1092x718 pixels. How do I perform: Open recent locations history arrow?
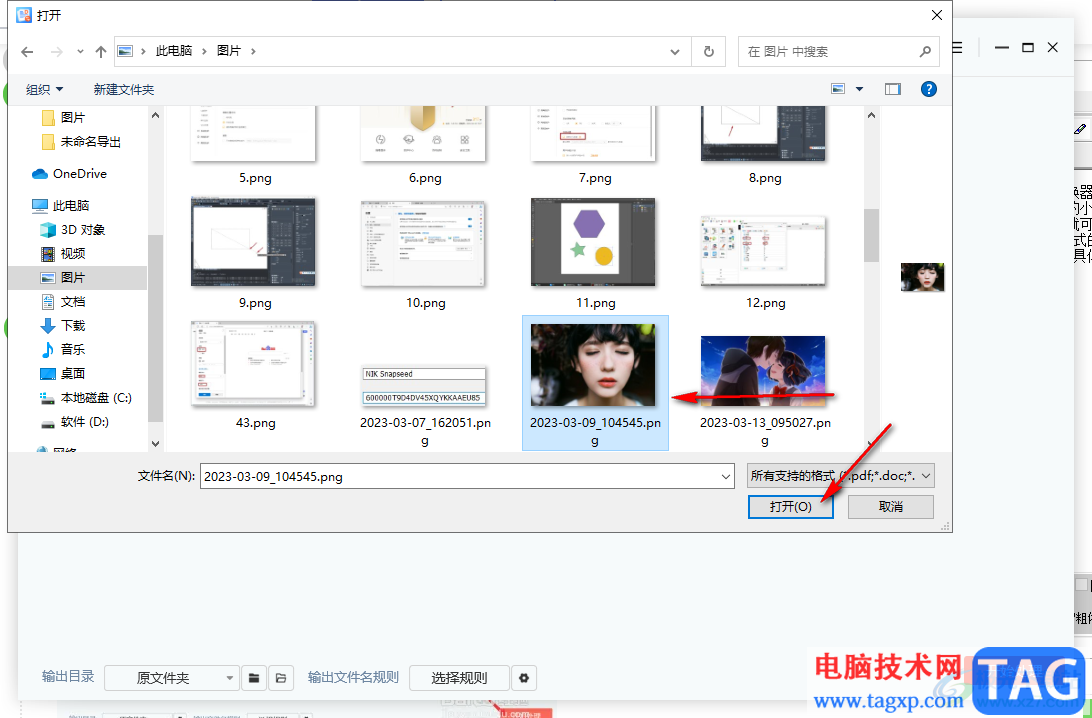pos(80,52)
